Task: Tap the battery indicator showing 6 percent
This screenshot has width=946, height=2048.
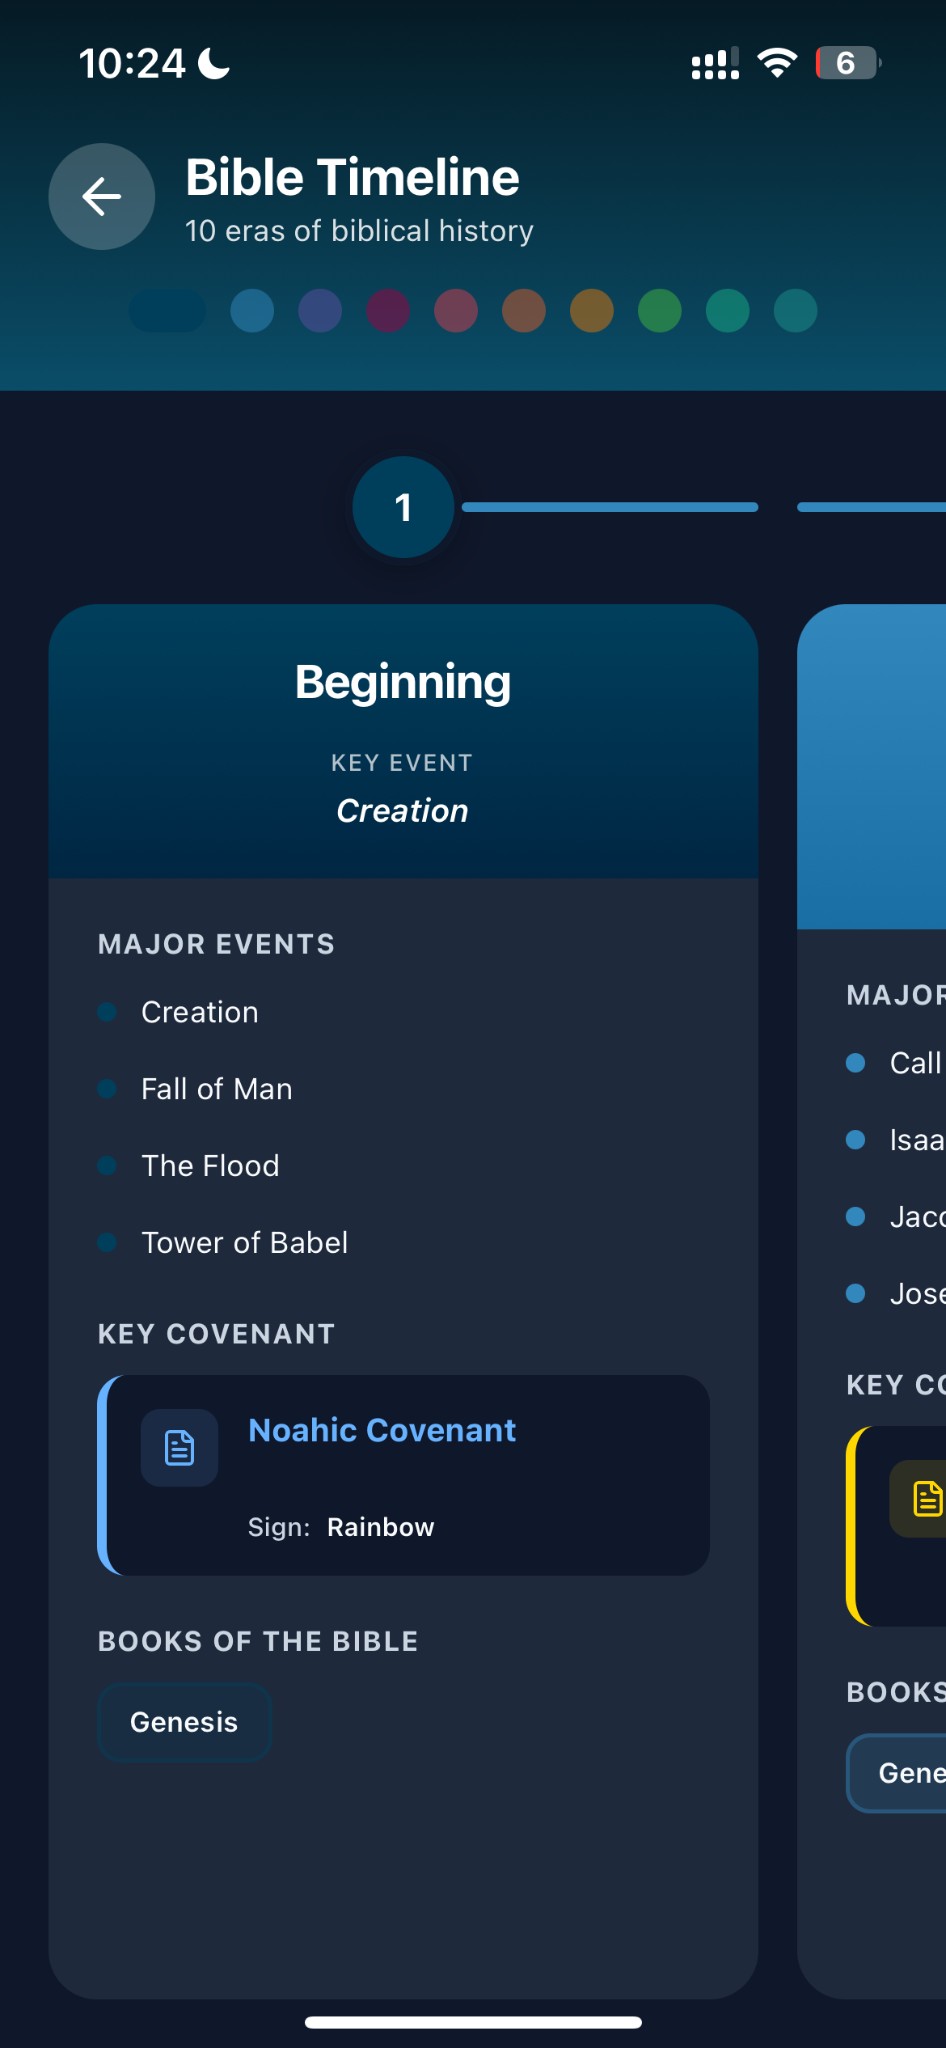Action: (x=845, y=62)
